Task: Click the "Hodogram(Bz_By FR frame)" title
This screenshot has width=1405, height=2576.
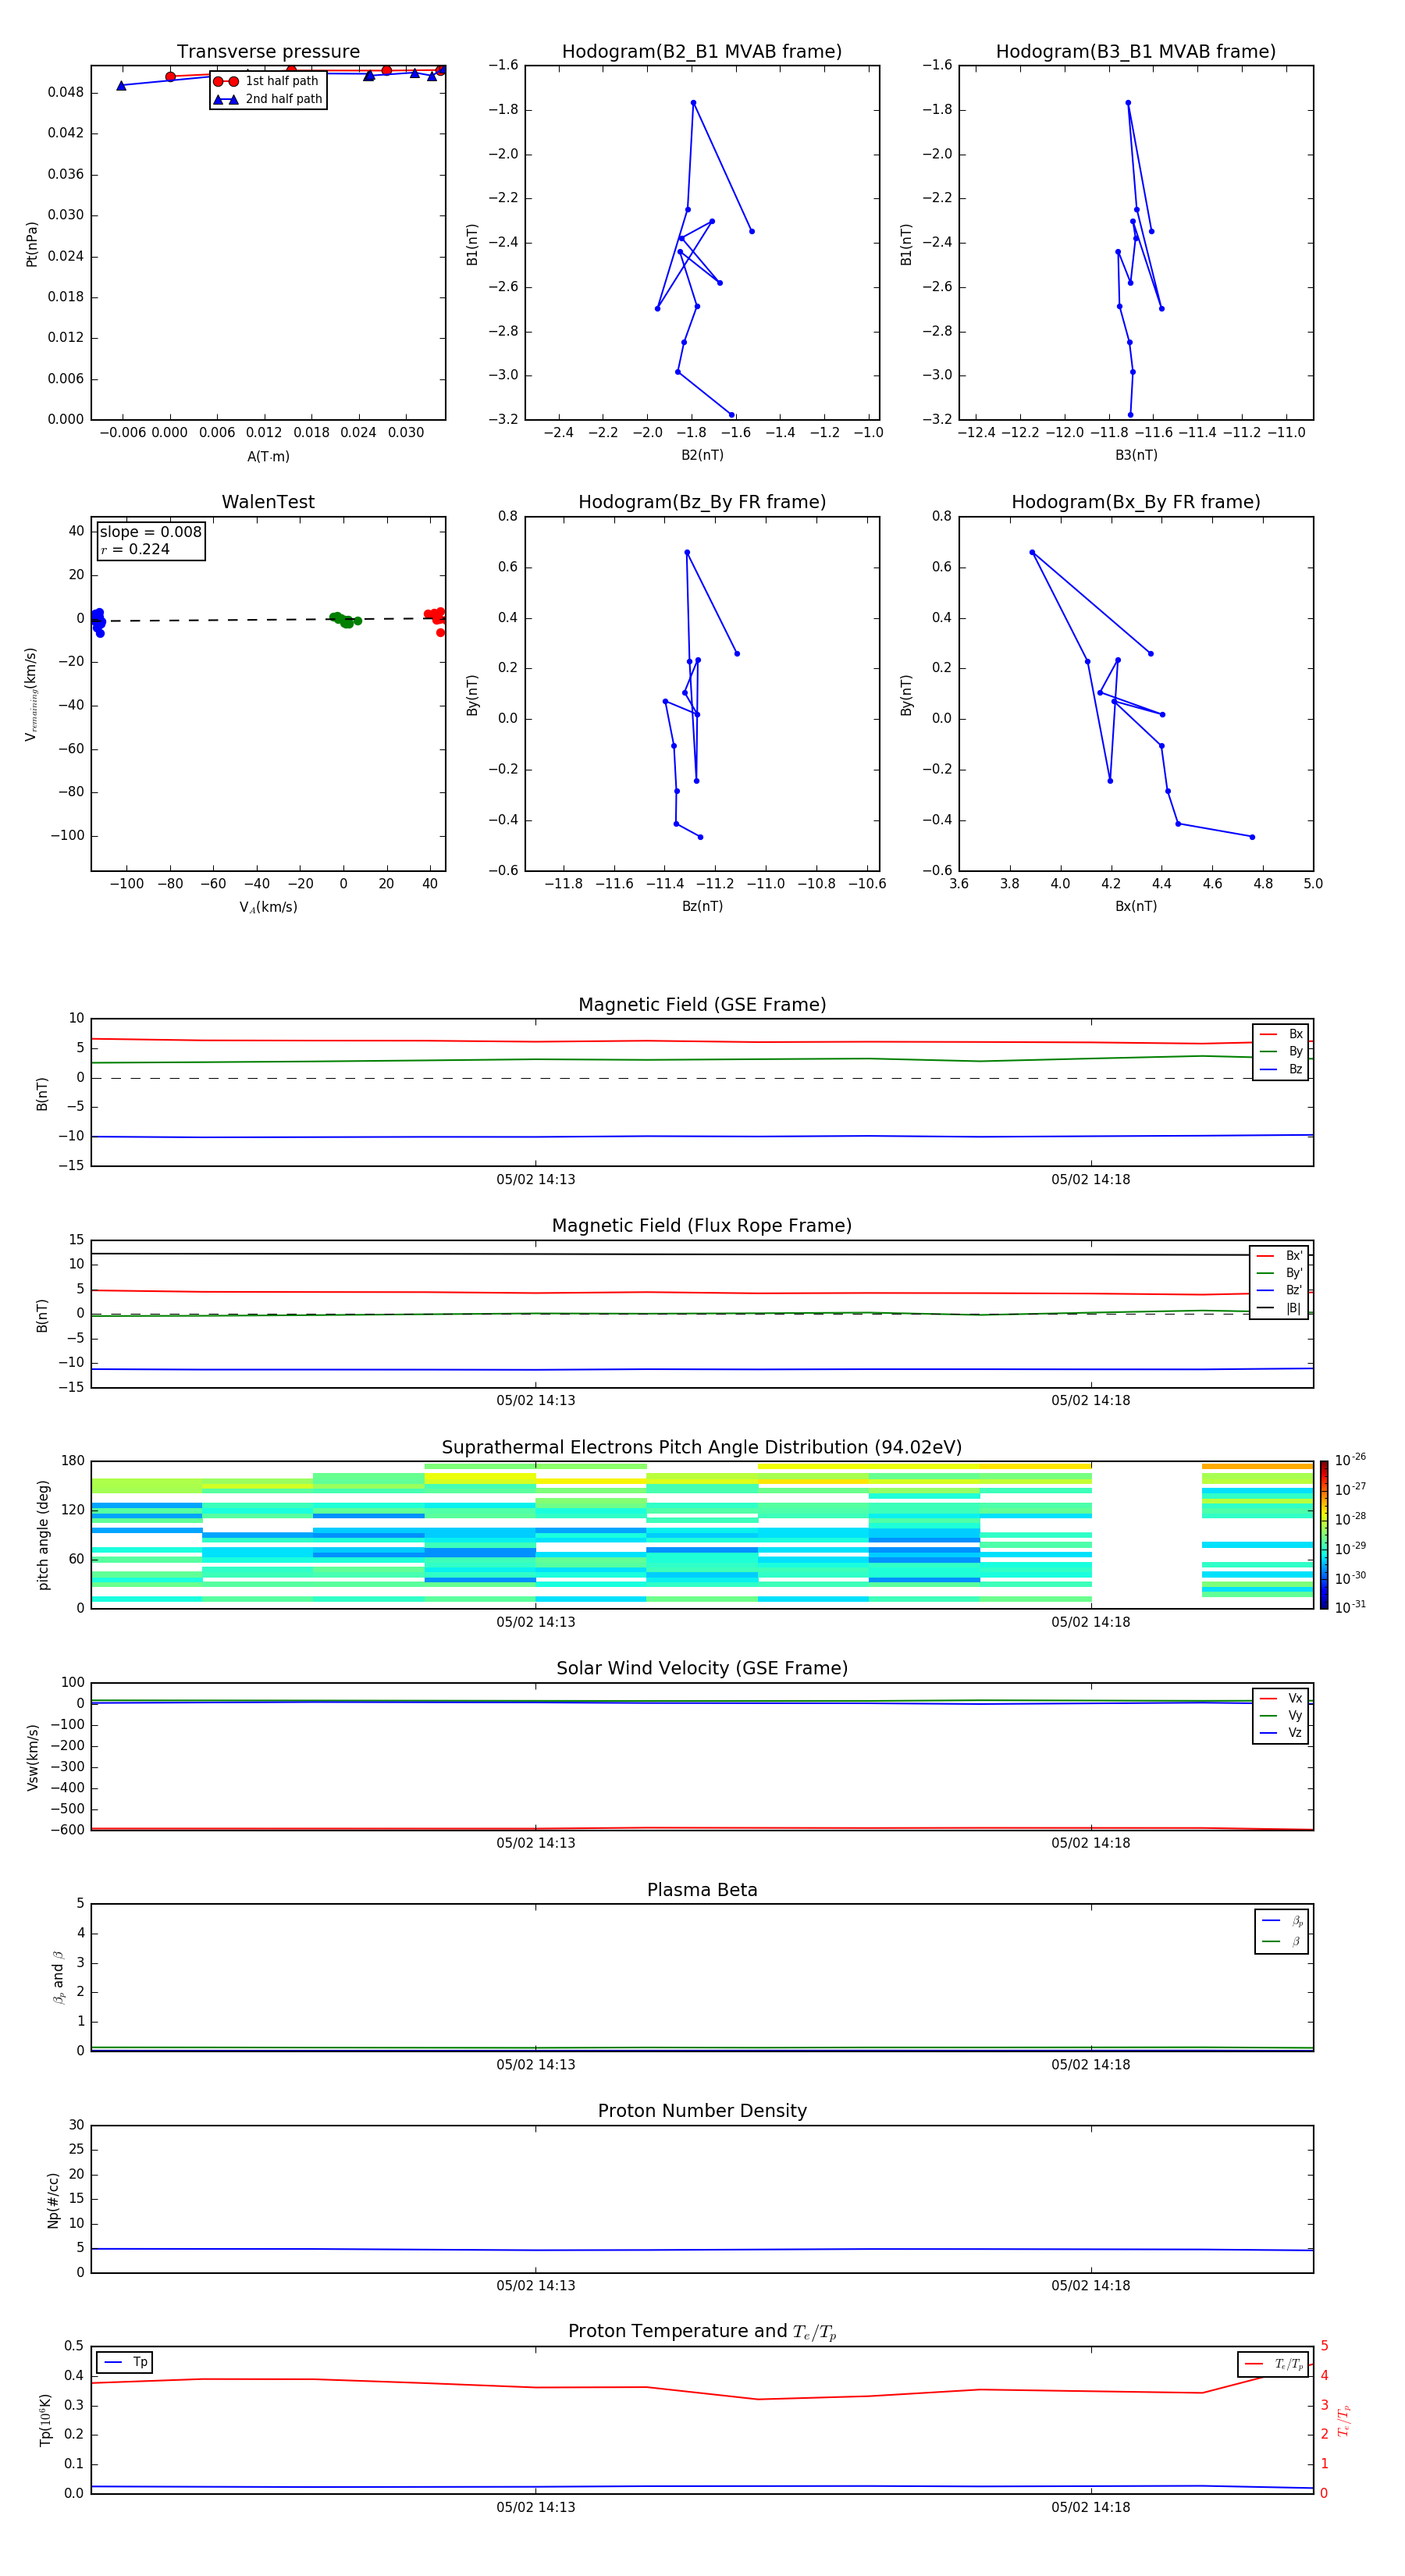Action: click(x=702, y=502)
